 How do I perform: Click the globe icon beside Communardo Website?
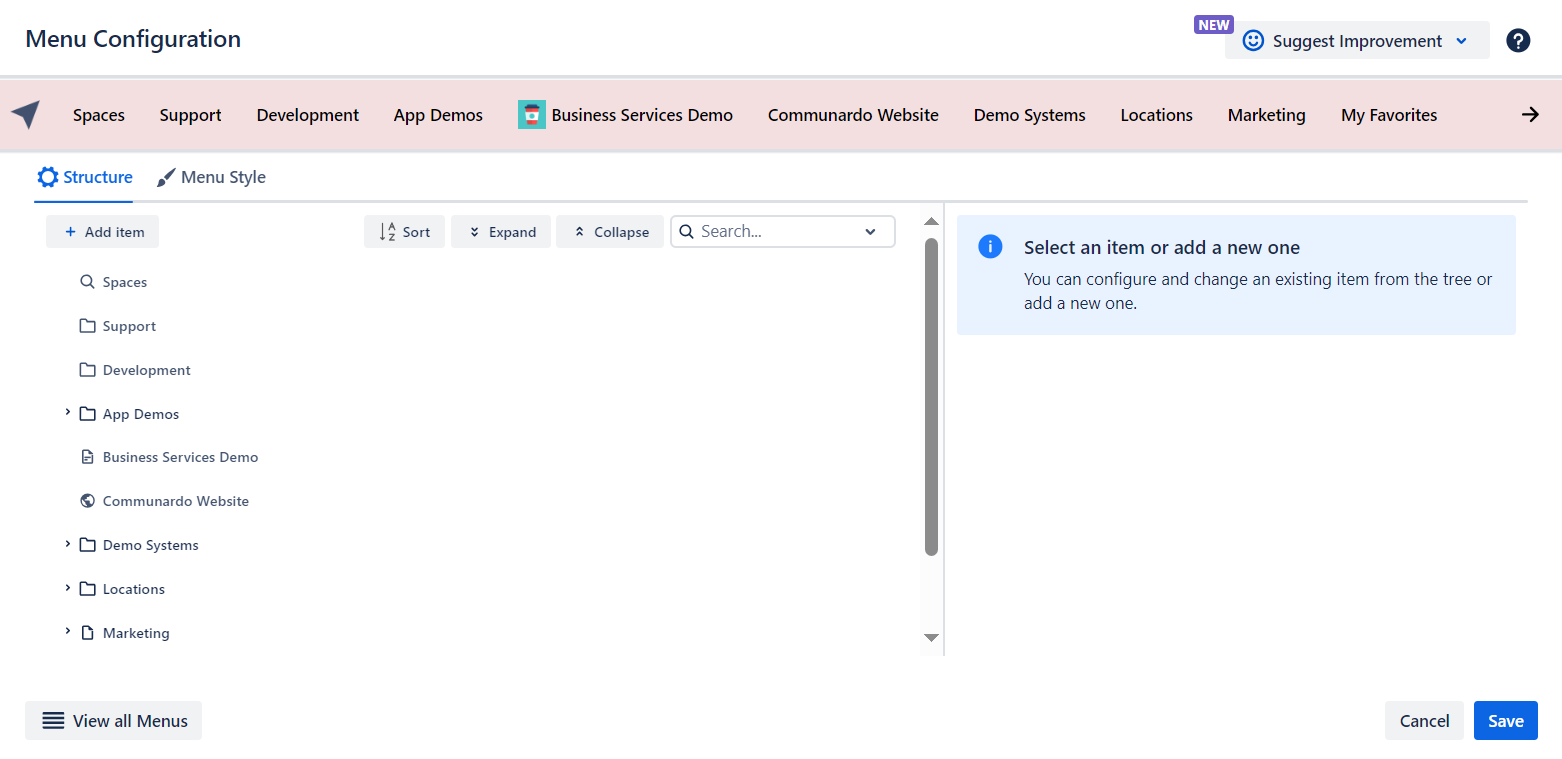coord(87,501)
